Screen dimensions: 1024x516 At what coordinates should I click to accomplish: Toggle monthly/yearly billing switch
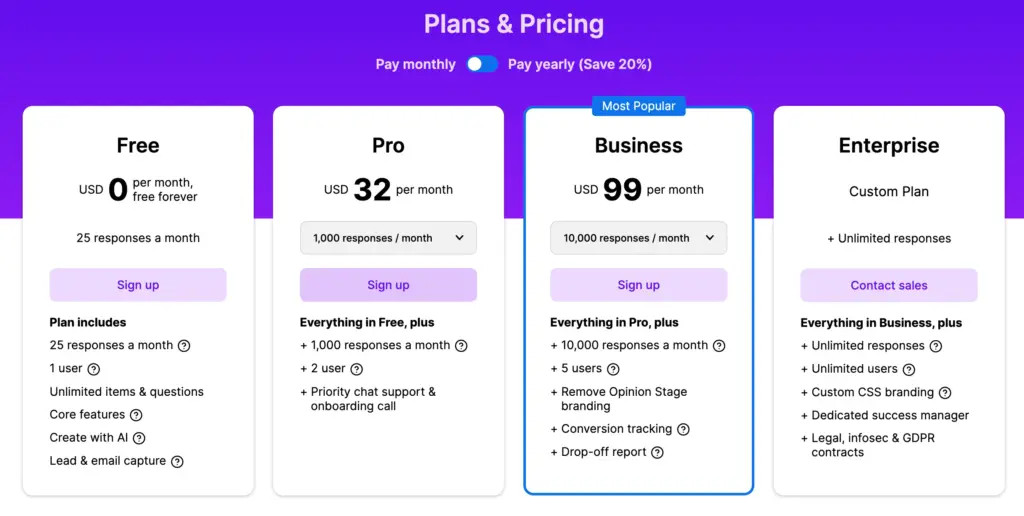[482, 64]
